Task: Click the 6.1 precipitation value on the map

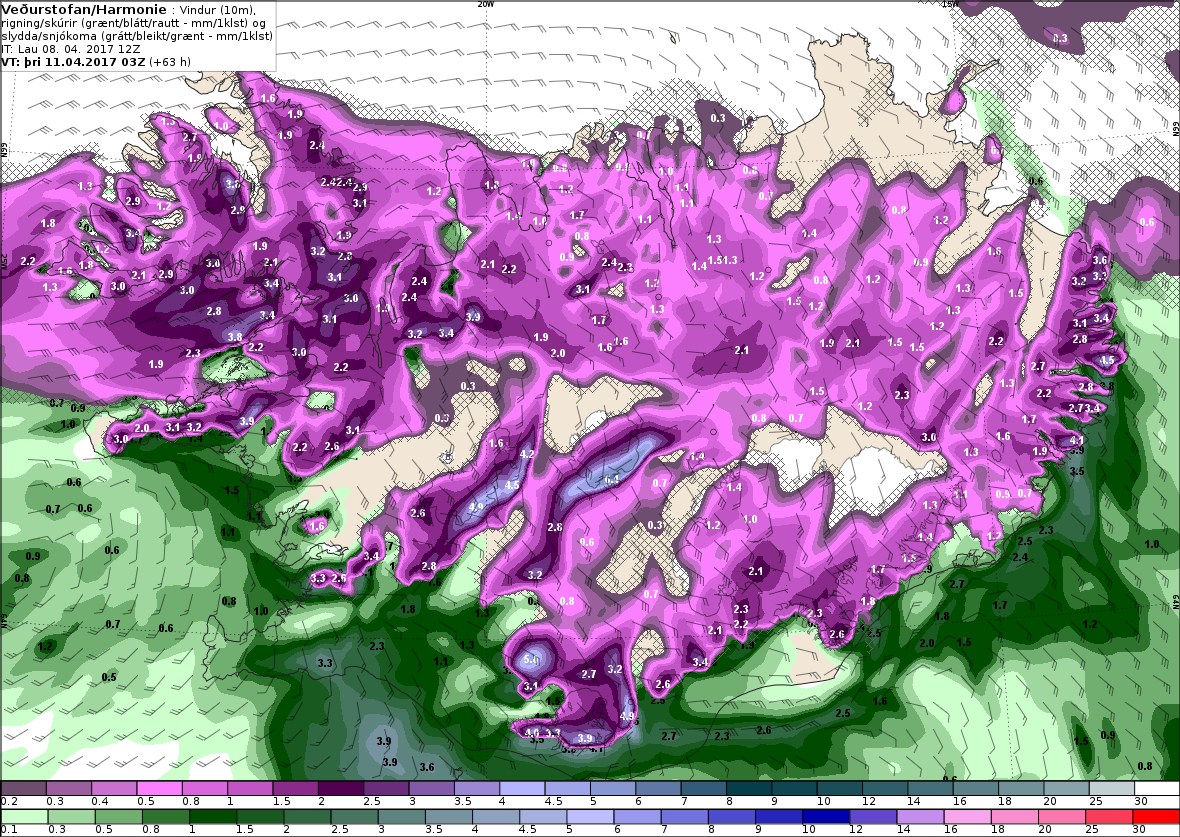Action: (612, 479)
